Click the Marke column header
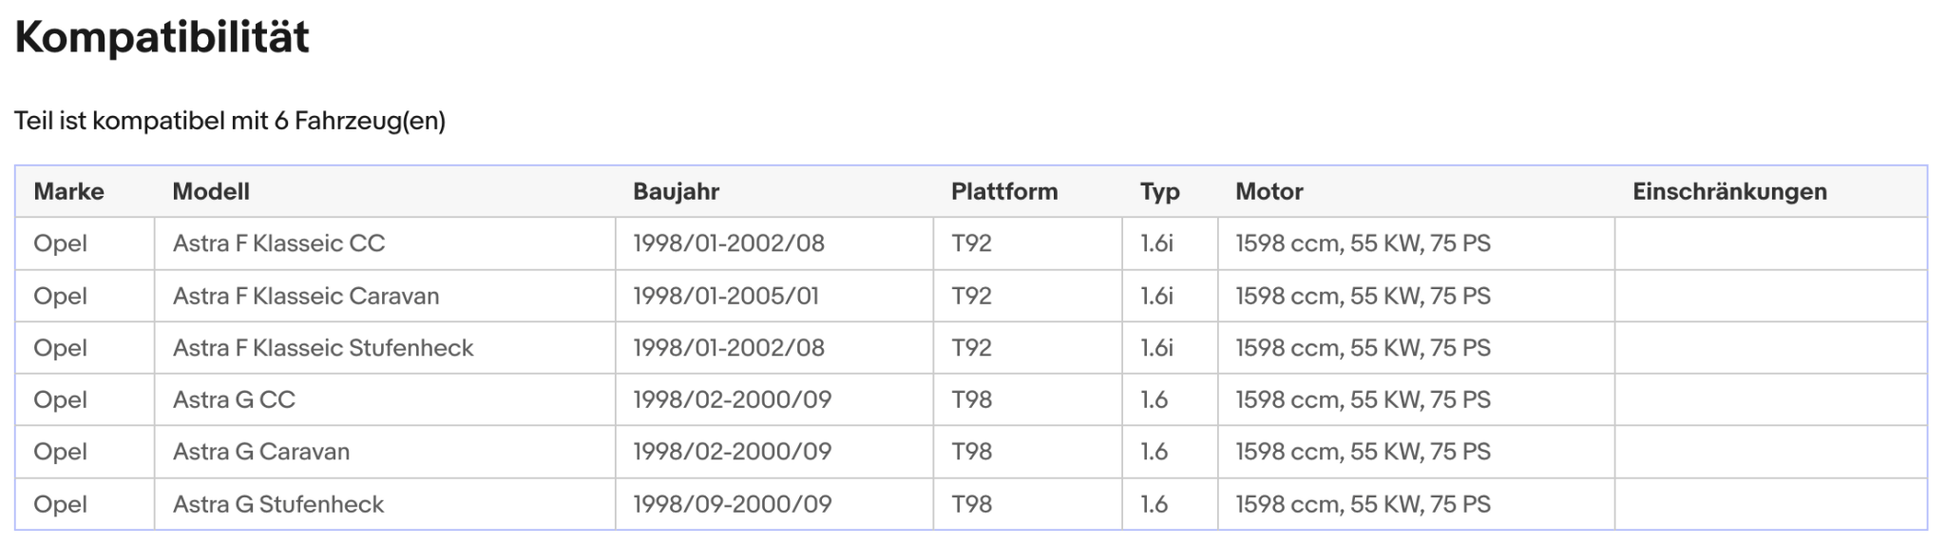The height and width of the screenshot is (544, 1946). point(69,192)
